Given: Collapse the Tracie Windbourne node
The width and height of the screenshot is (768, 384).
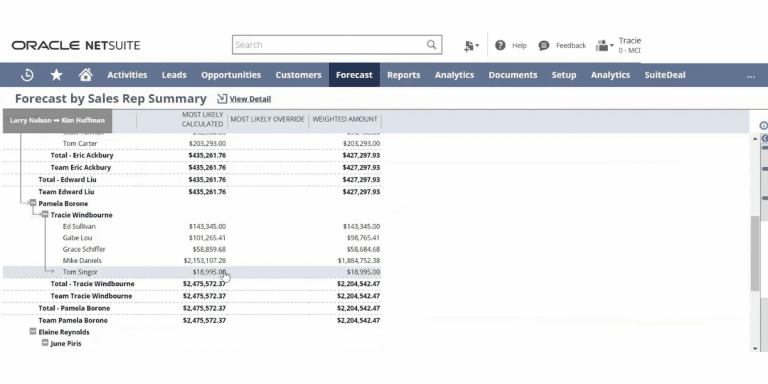Looking at the screenshot, I should (45, 215).
